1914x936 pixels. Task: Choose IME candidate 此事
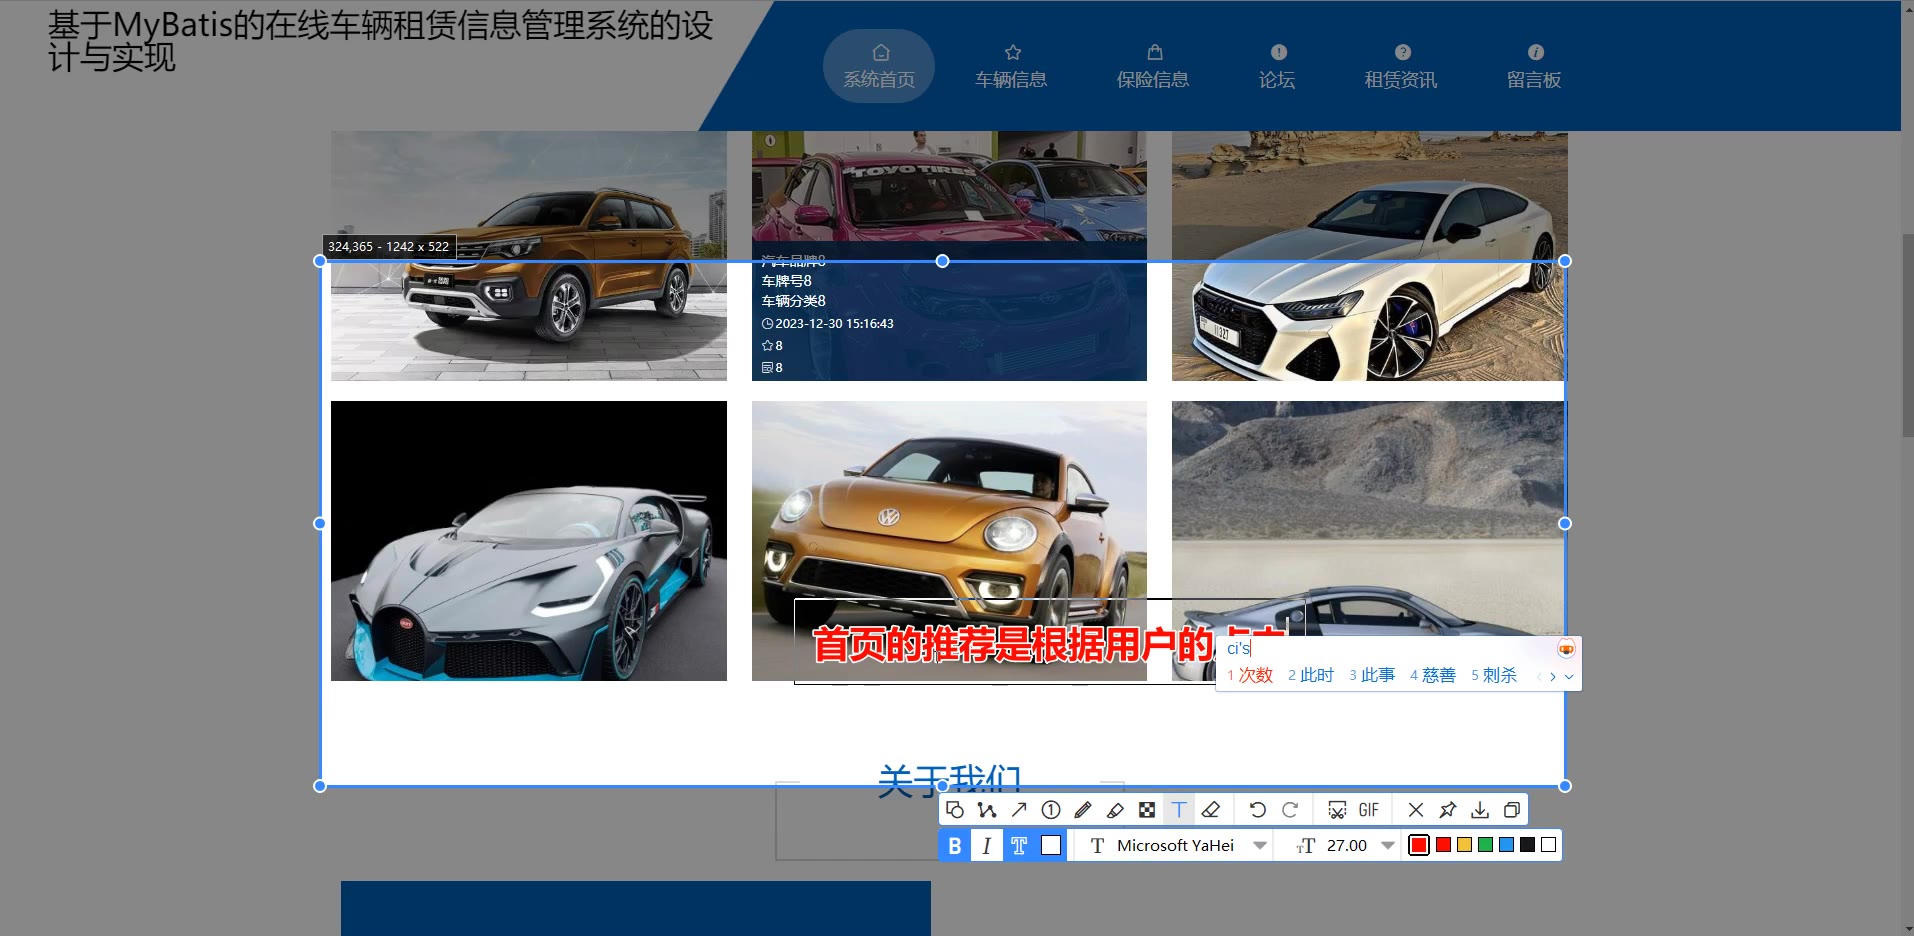click(1372, 676)
